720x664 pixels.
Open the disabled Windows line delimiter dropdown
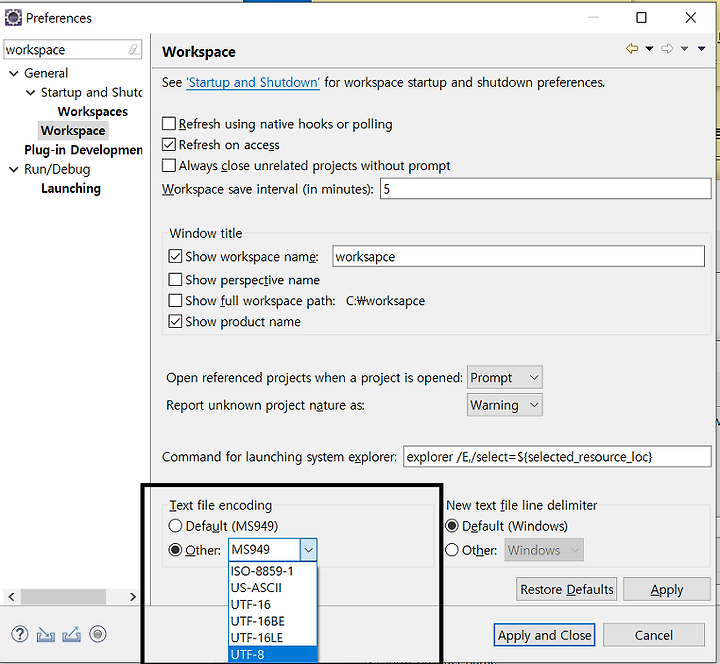coord(544,550)
